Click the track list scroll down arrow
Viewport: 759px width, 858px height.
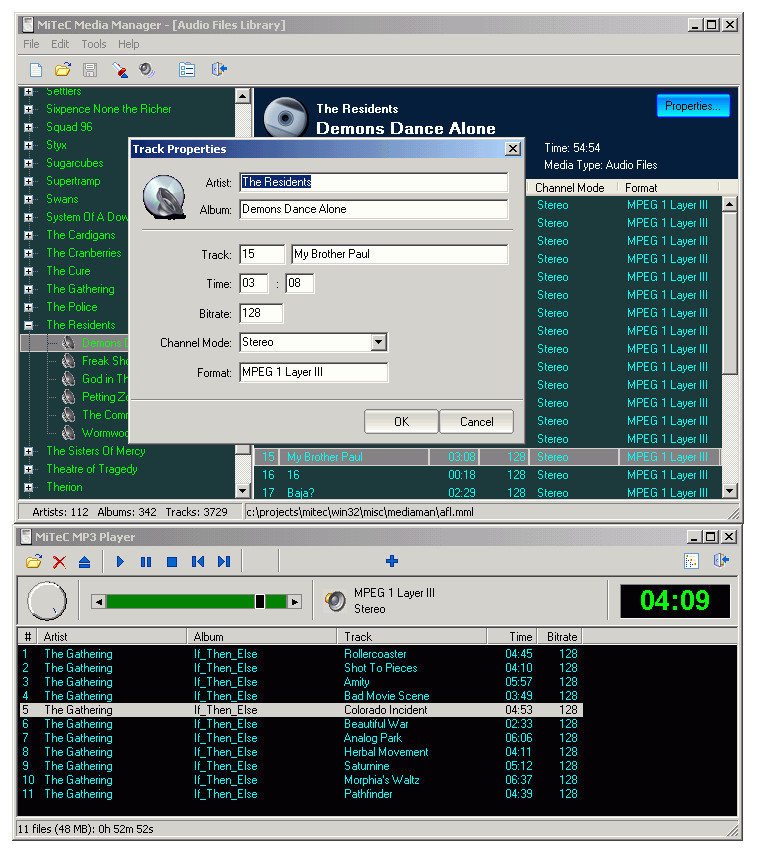729,491
